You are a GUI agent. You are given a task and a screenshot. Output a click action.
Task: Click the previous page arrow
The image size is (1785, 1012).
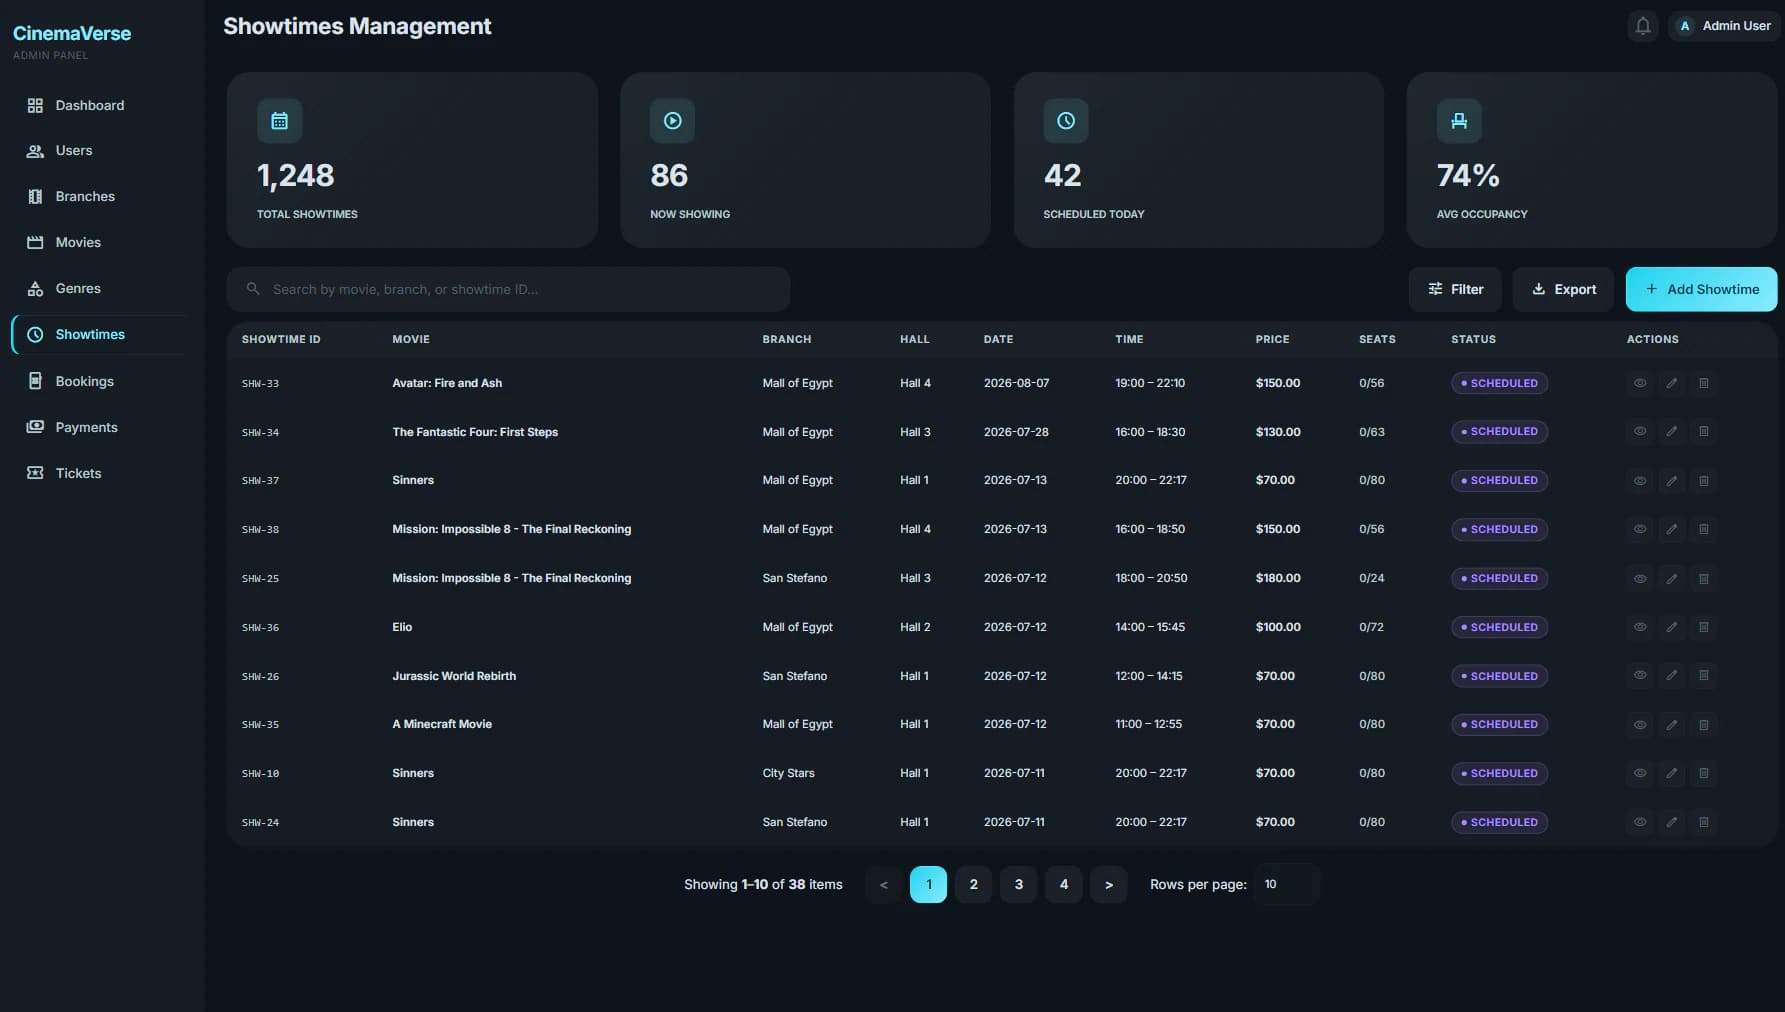(883, 884)
